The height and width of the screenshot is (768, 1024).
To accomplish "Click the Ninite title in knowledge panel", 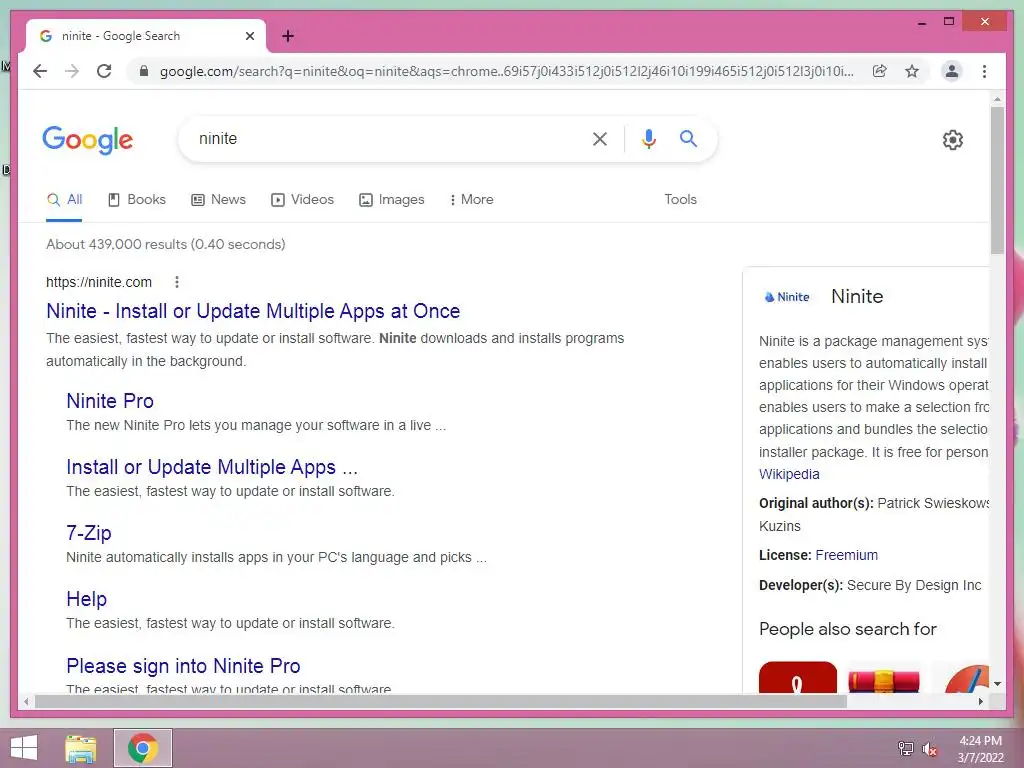I will click(x=857, y=296).
